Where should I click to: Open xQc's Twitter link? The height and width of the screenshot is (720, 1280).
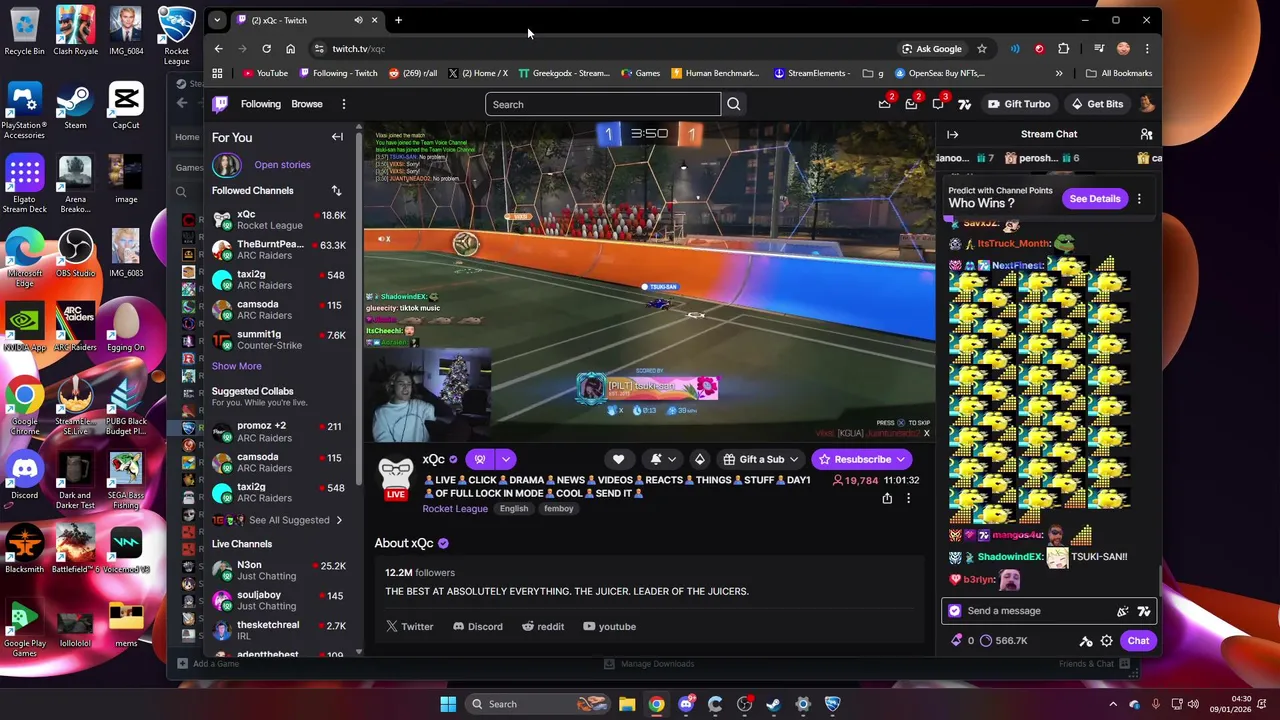[410, 627]
